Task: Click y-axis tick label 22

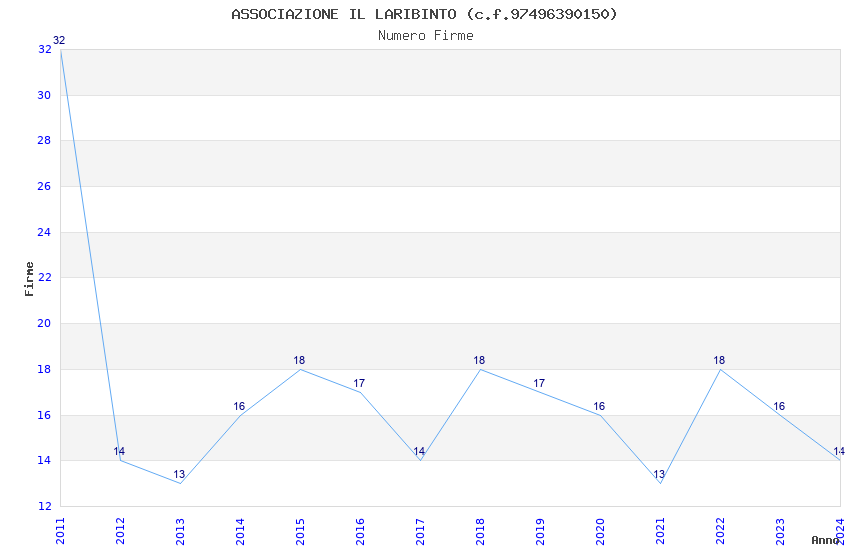Action: coord(44,277)
